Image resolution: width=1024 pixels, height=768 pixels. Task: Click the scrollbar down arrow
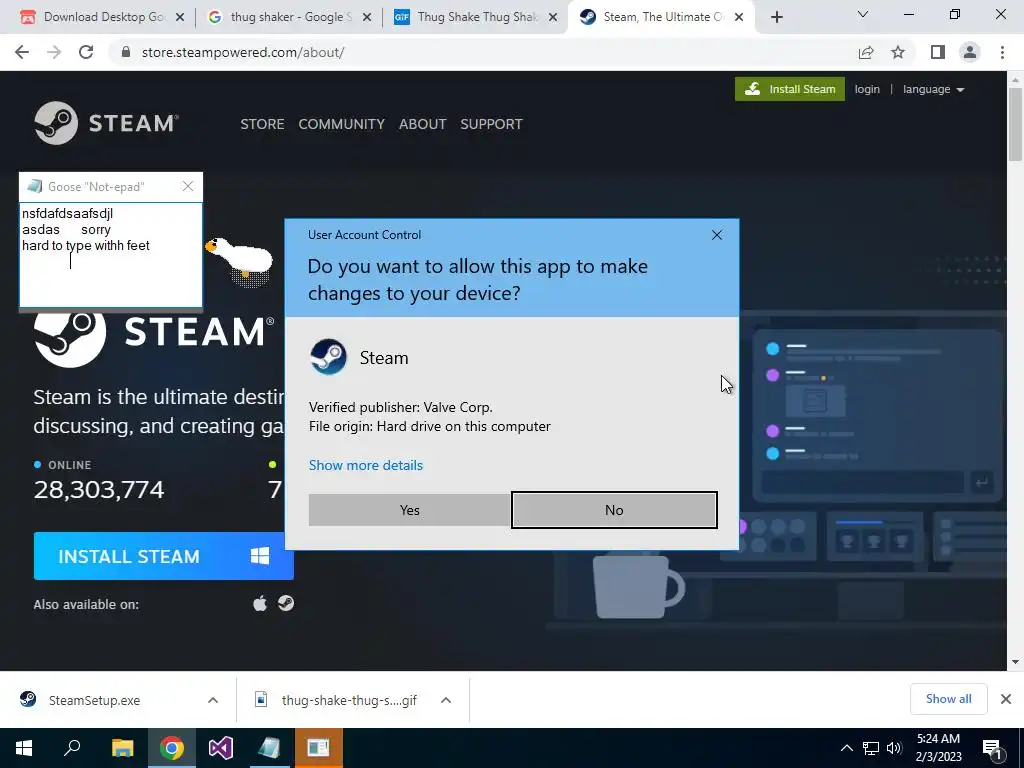(x=1015, y=662)
